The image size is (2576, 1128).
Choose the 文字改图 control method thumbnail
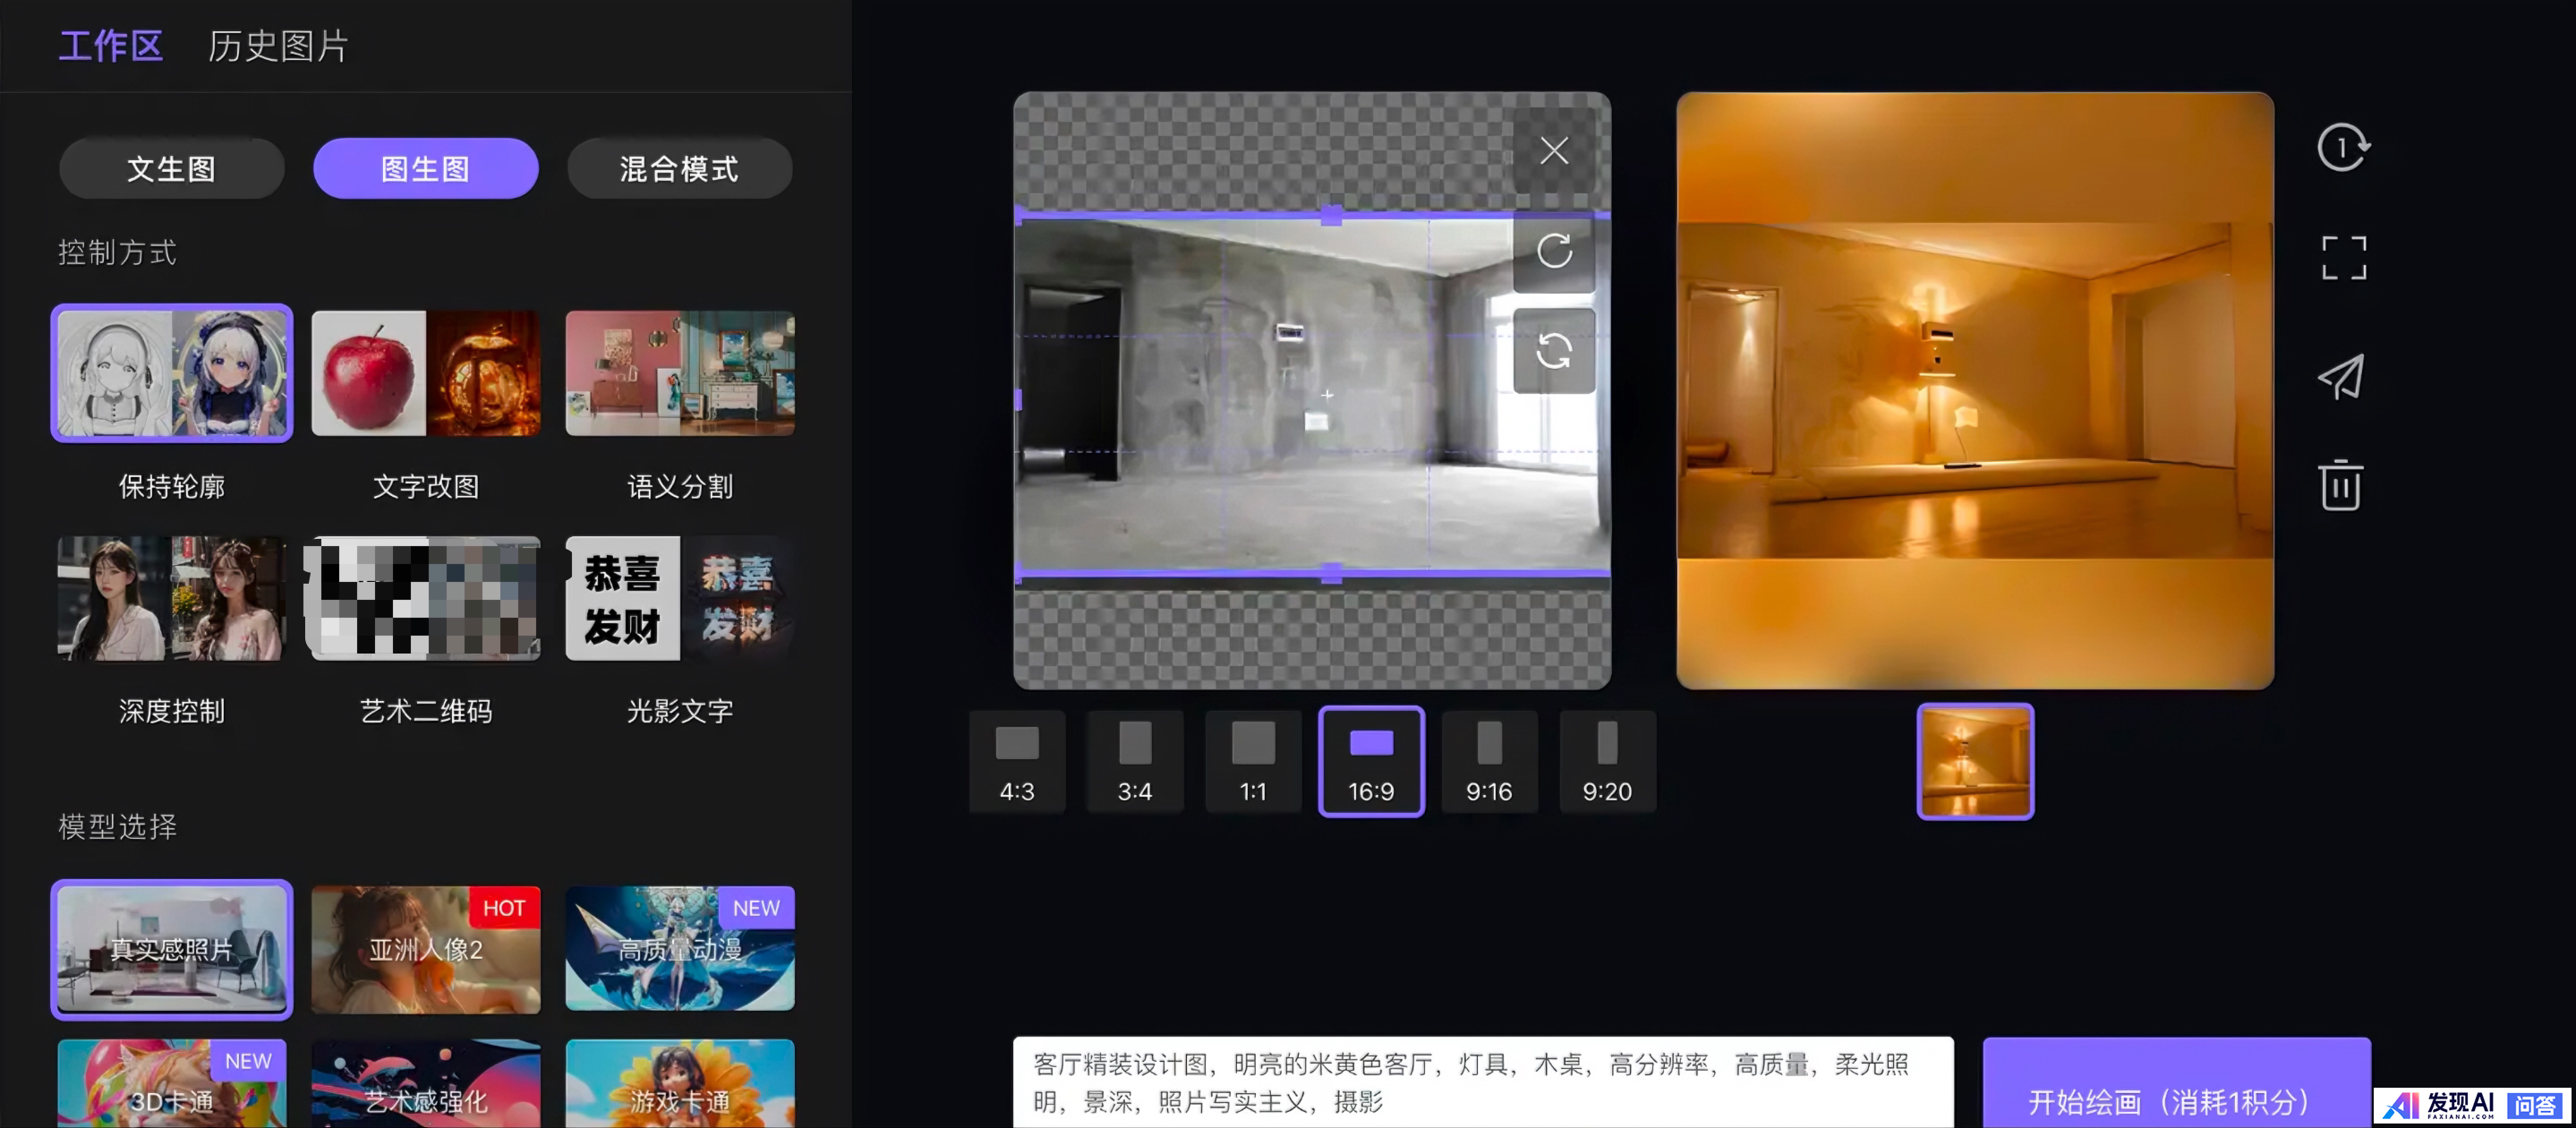coord(426,373)
